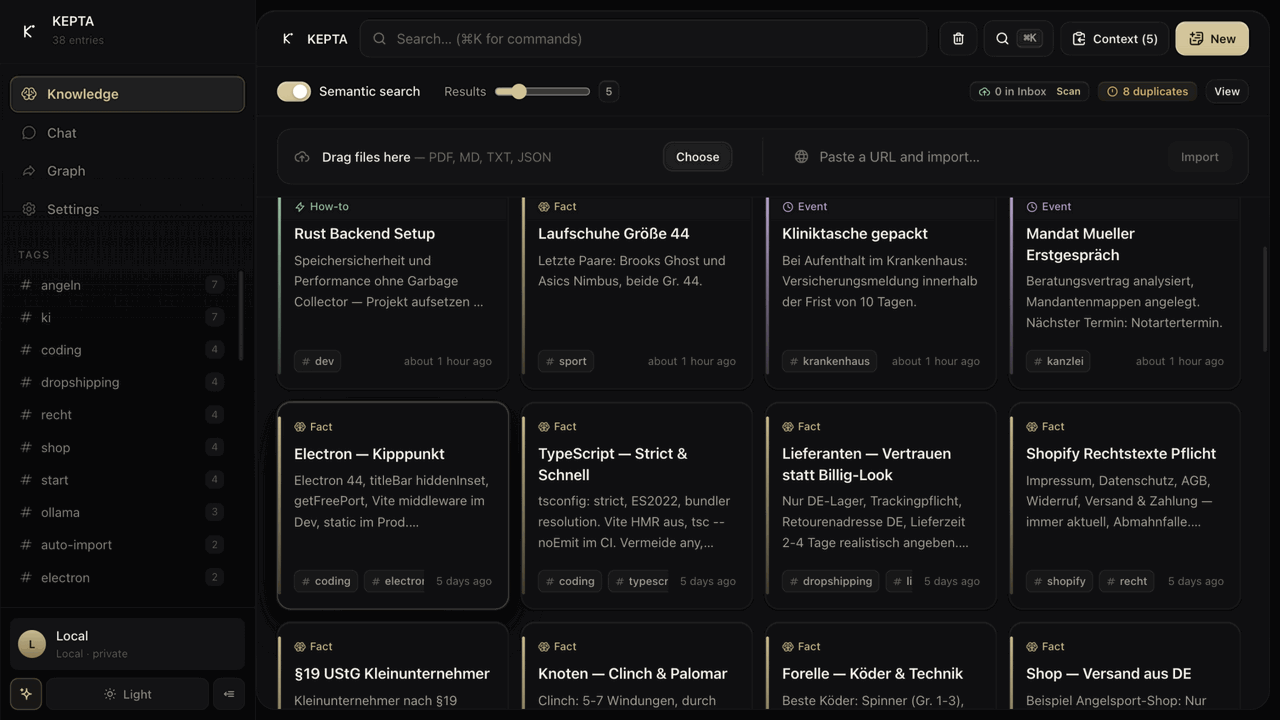Open Settings in the sidebar

(x=127, y=209)
